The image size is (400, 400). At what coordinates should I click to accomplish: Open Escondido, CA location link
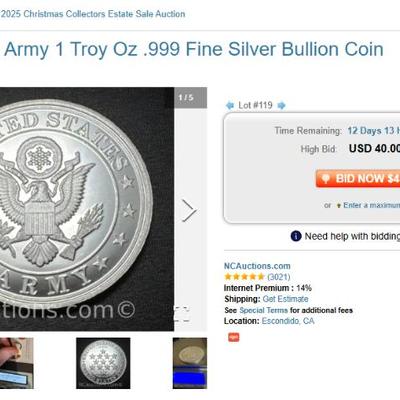[288, 321]
